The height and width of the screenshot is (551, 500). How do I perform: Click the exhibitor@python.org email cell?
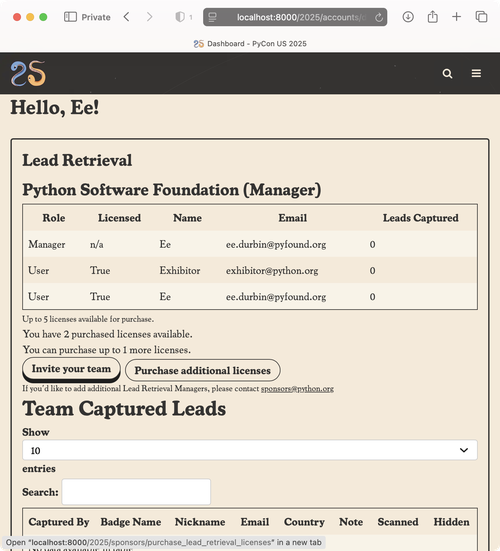pos(272,271)
